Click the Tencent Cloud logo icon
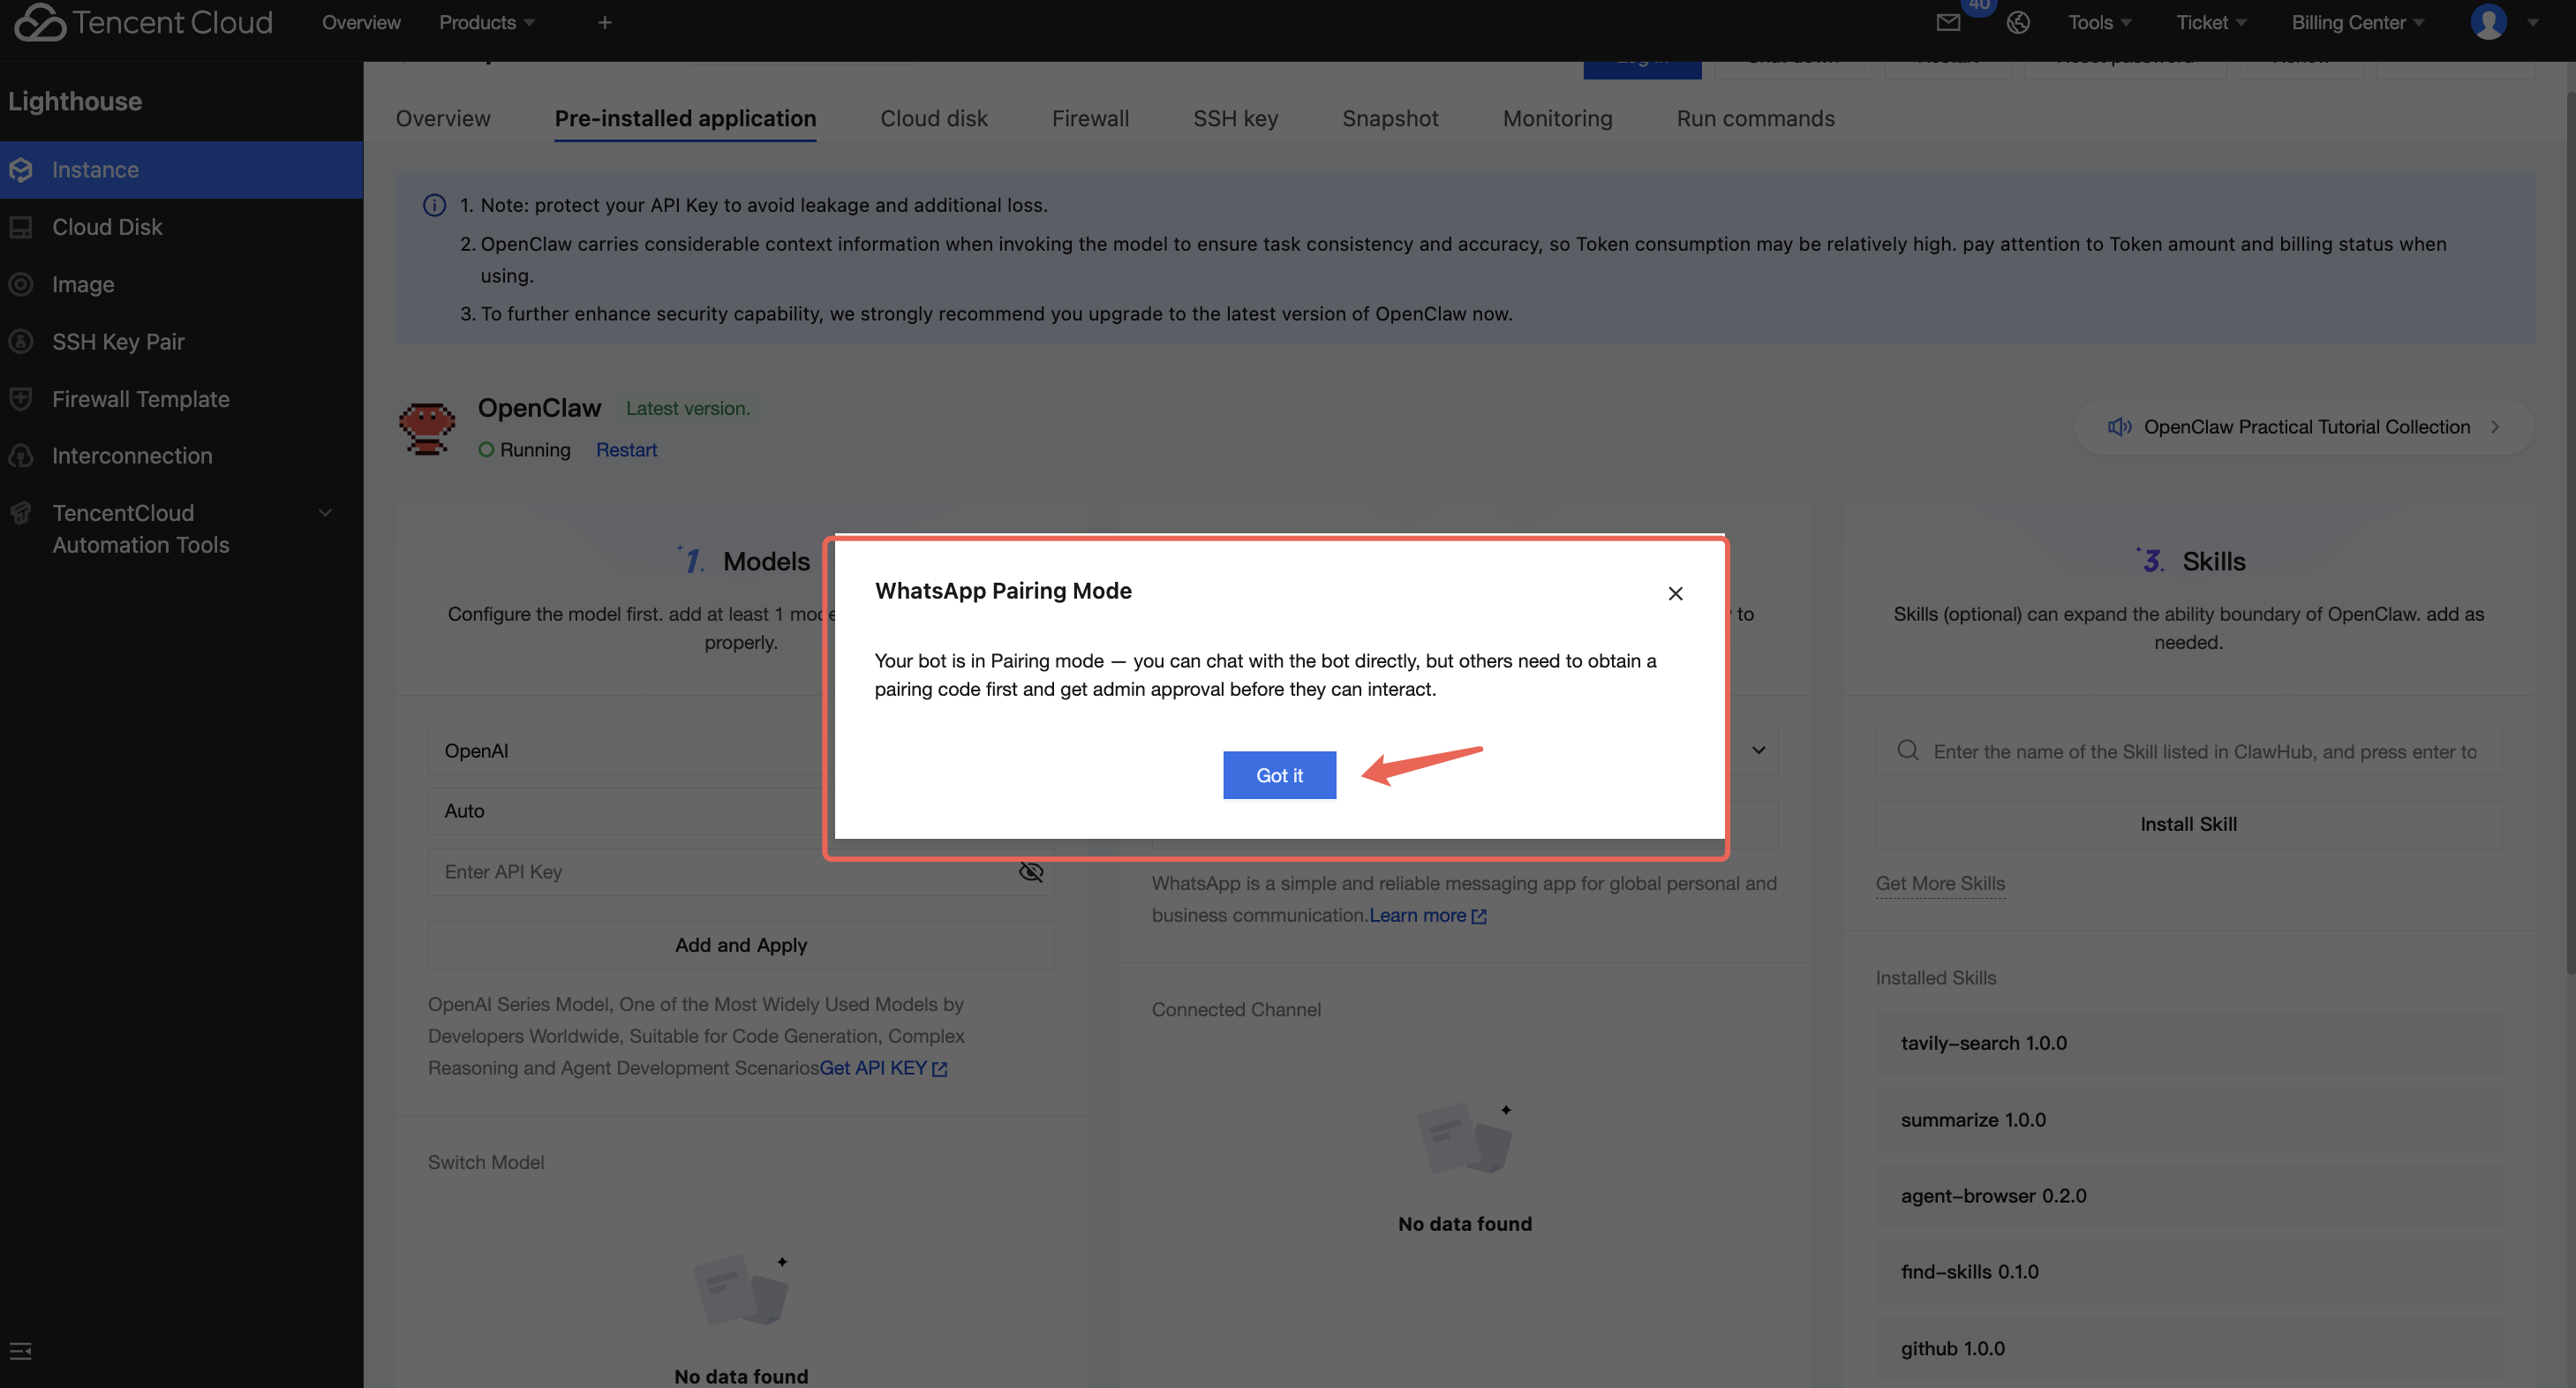This screenshot has width=2576, height=1388. click(40, 22)
